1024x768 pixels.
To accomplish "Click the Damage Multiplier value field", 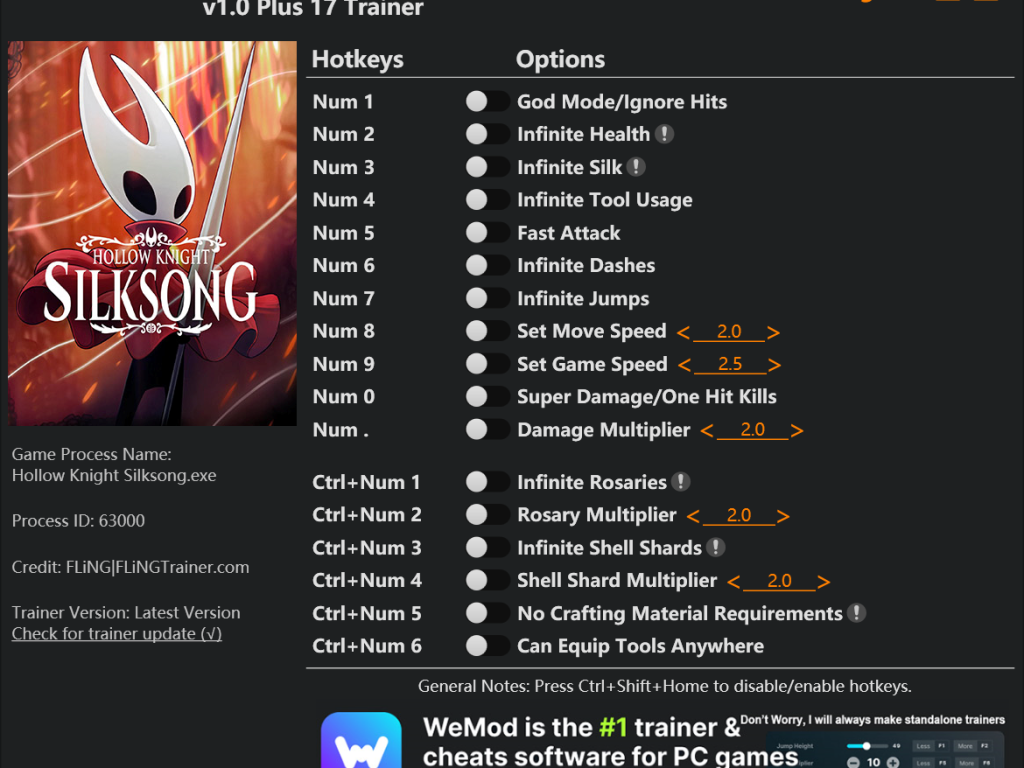I will pos(752,430).
